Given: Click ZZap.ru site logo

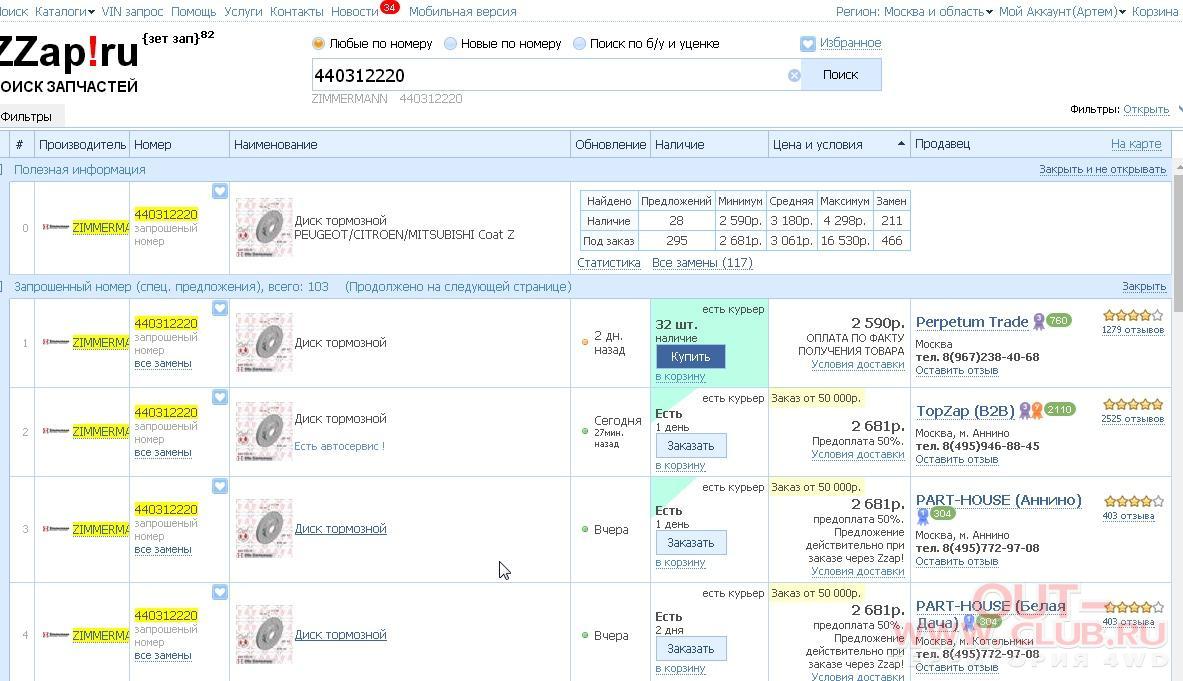Looking at the screenshot, I should click(x=69, y=53).
